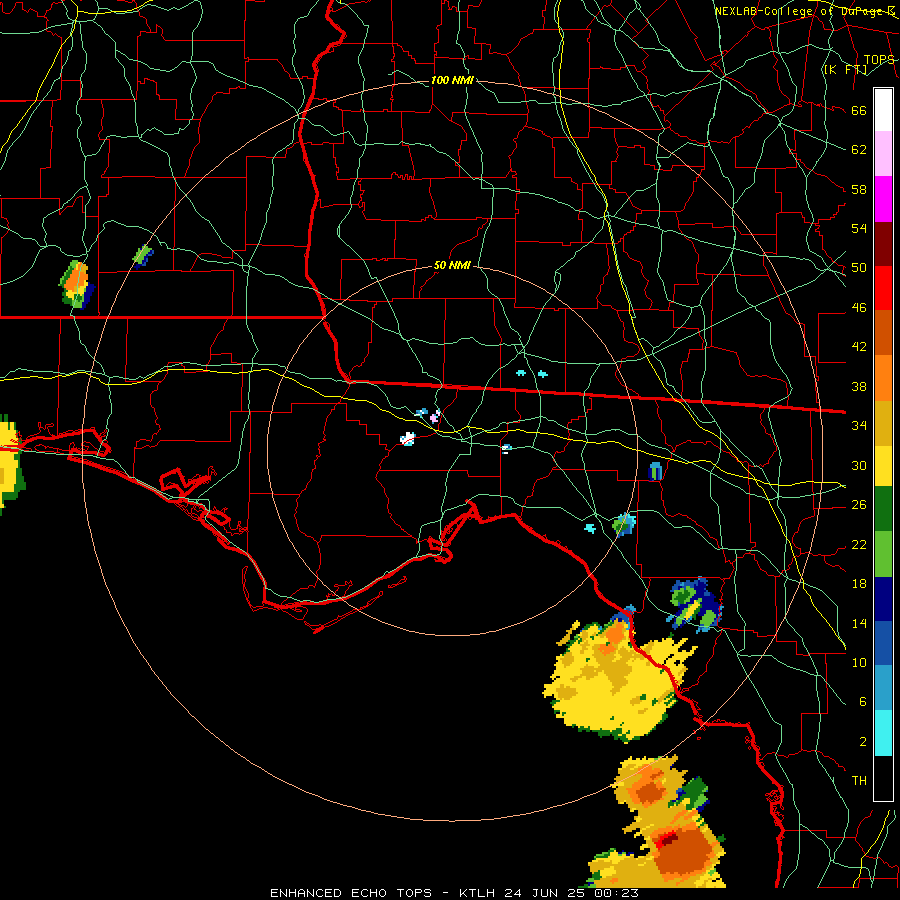Click the small green echo near the orange cell
This screenshot has width=900, height=900.
(142, 254)
